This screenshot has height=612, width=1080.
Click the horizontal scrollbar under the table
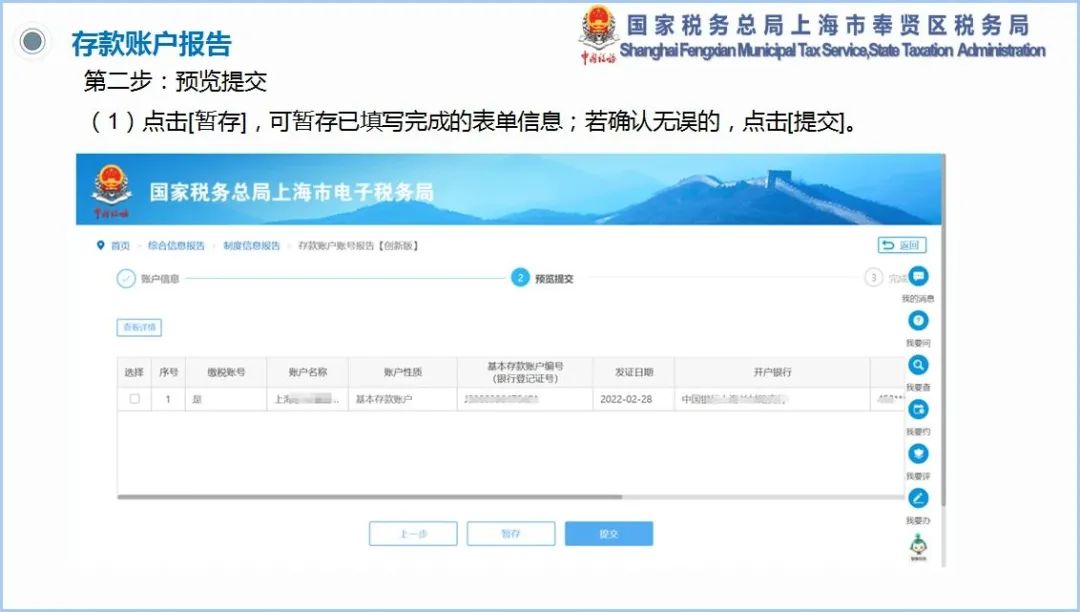370,496
